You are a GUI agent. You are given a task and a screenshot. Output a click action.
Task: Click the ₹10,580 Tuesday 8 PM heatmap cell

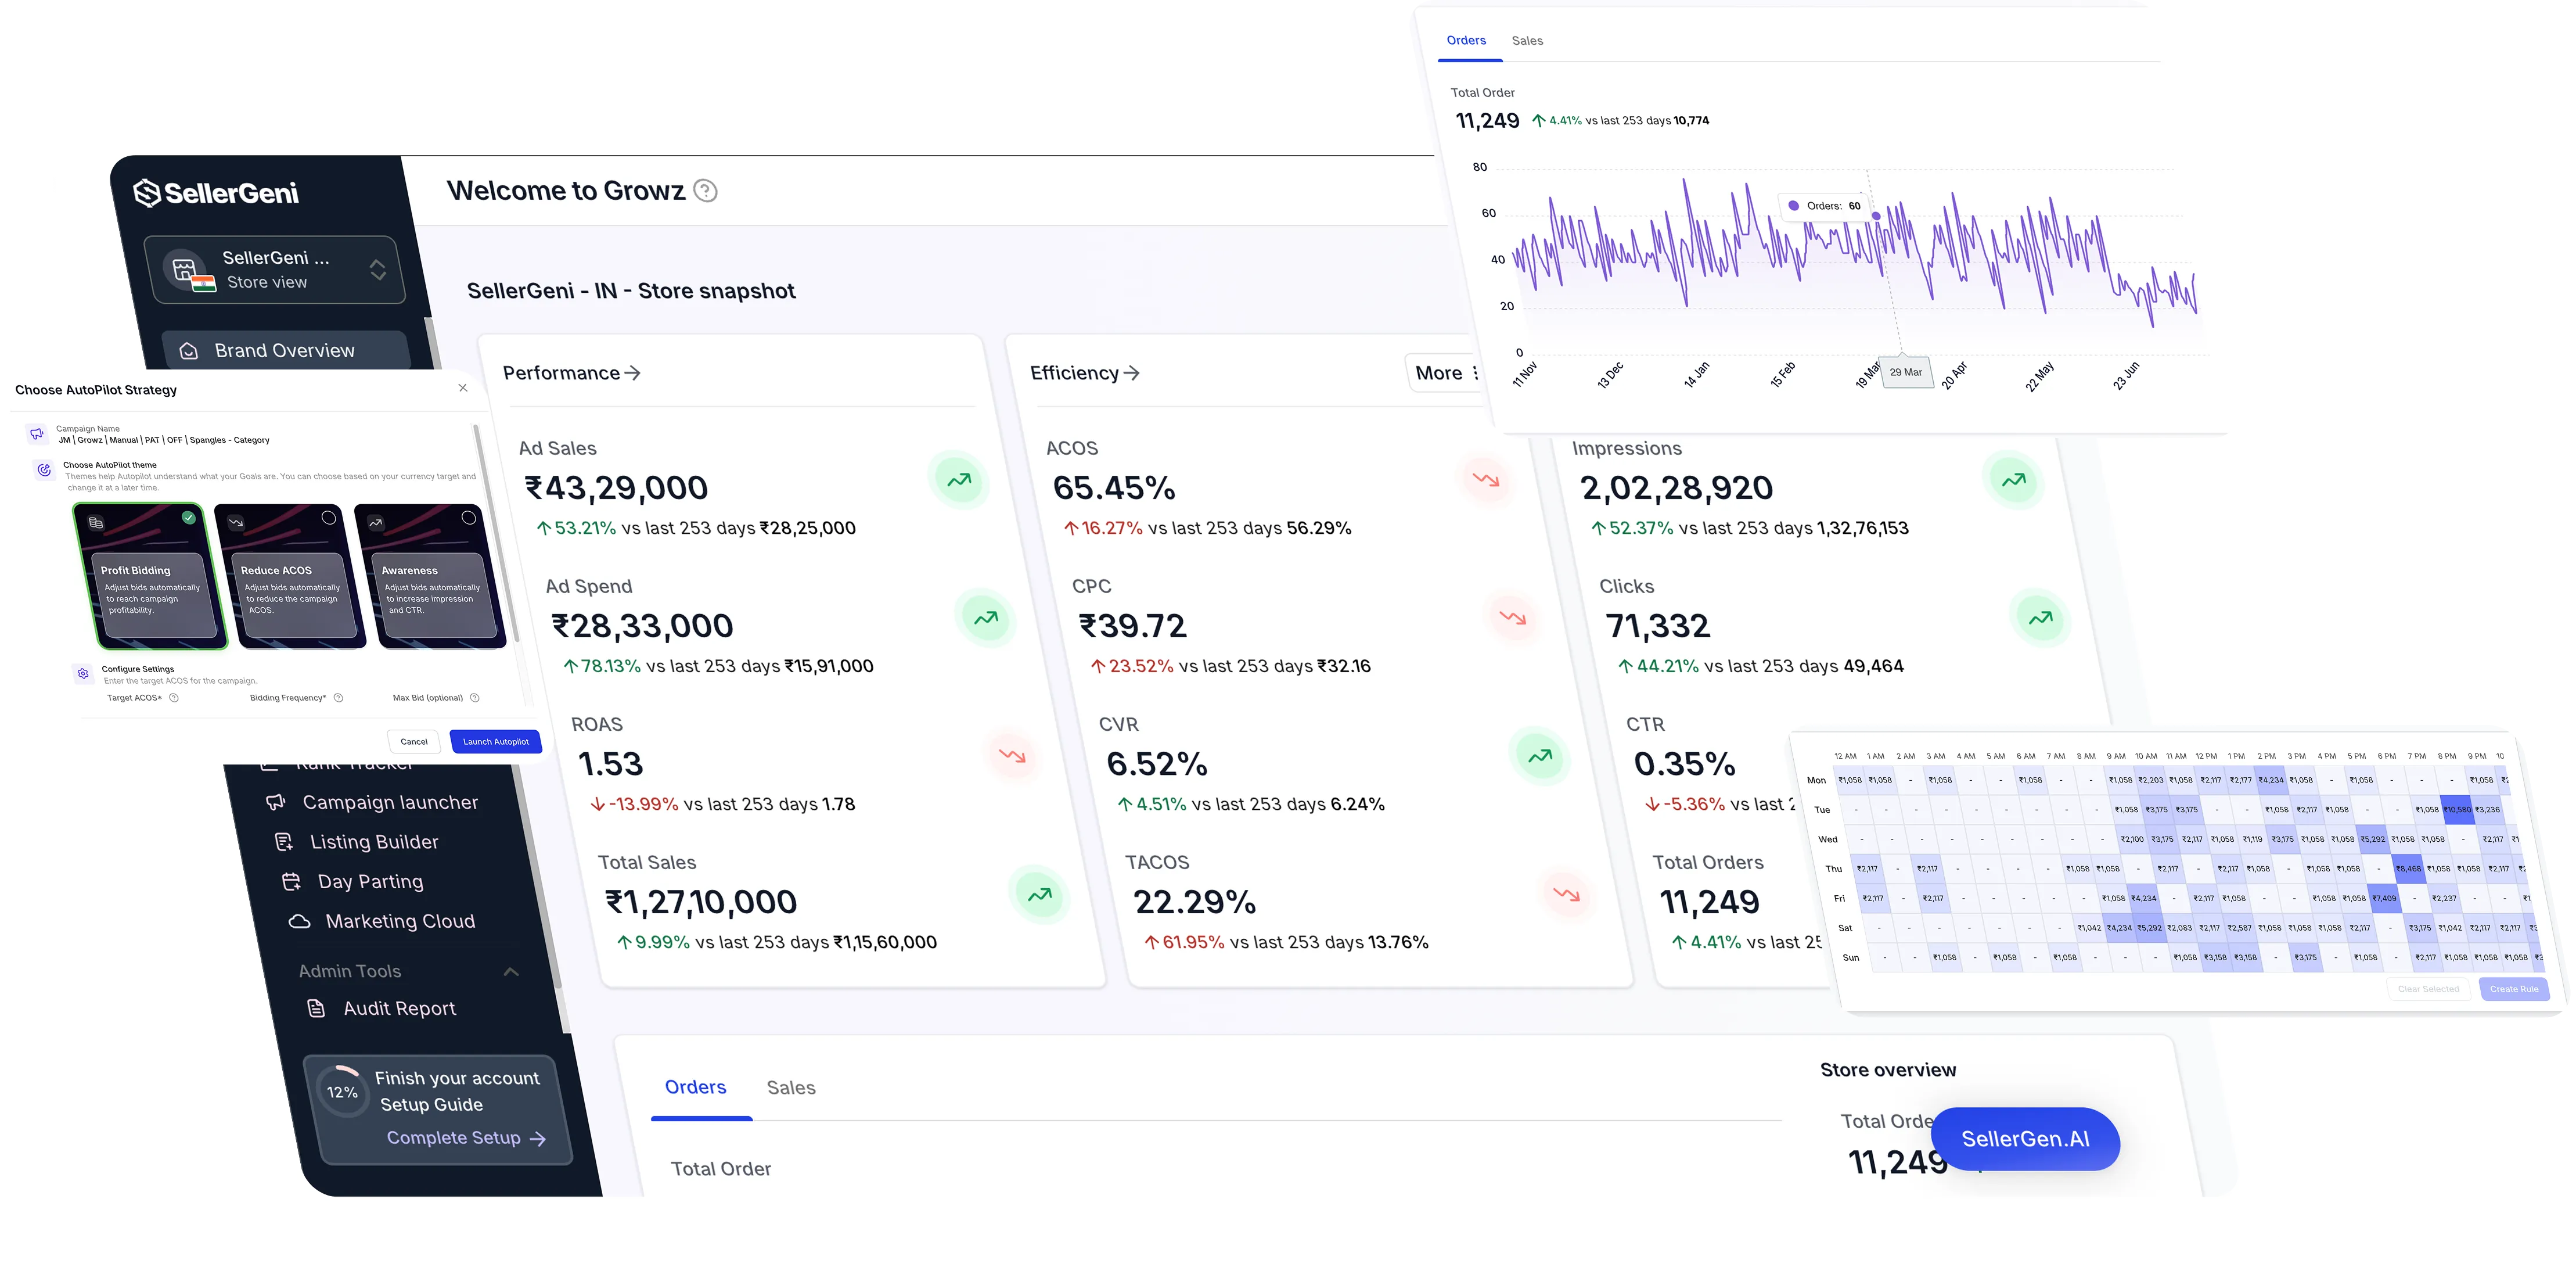[x=2457, y=810]
